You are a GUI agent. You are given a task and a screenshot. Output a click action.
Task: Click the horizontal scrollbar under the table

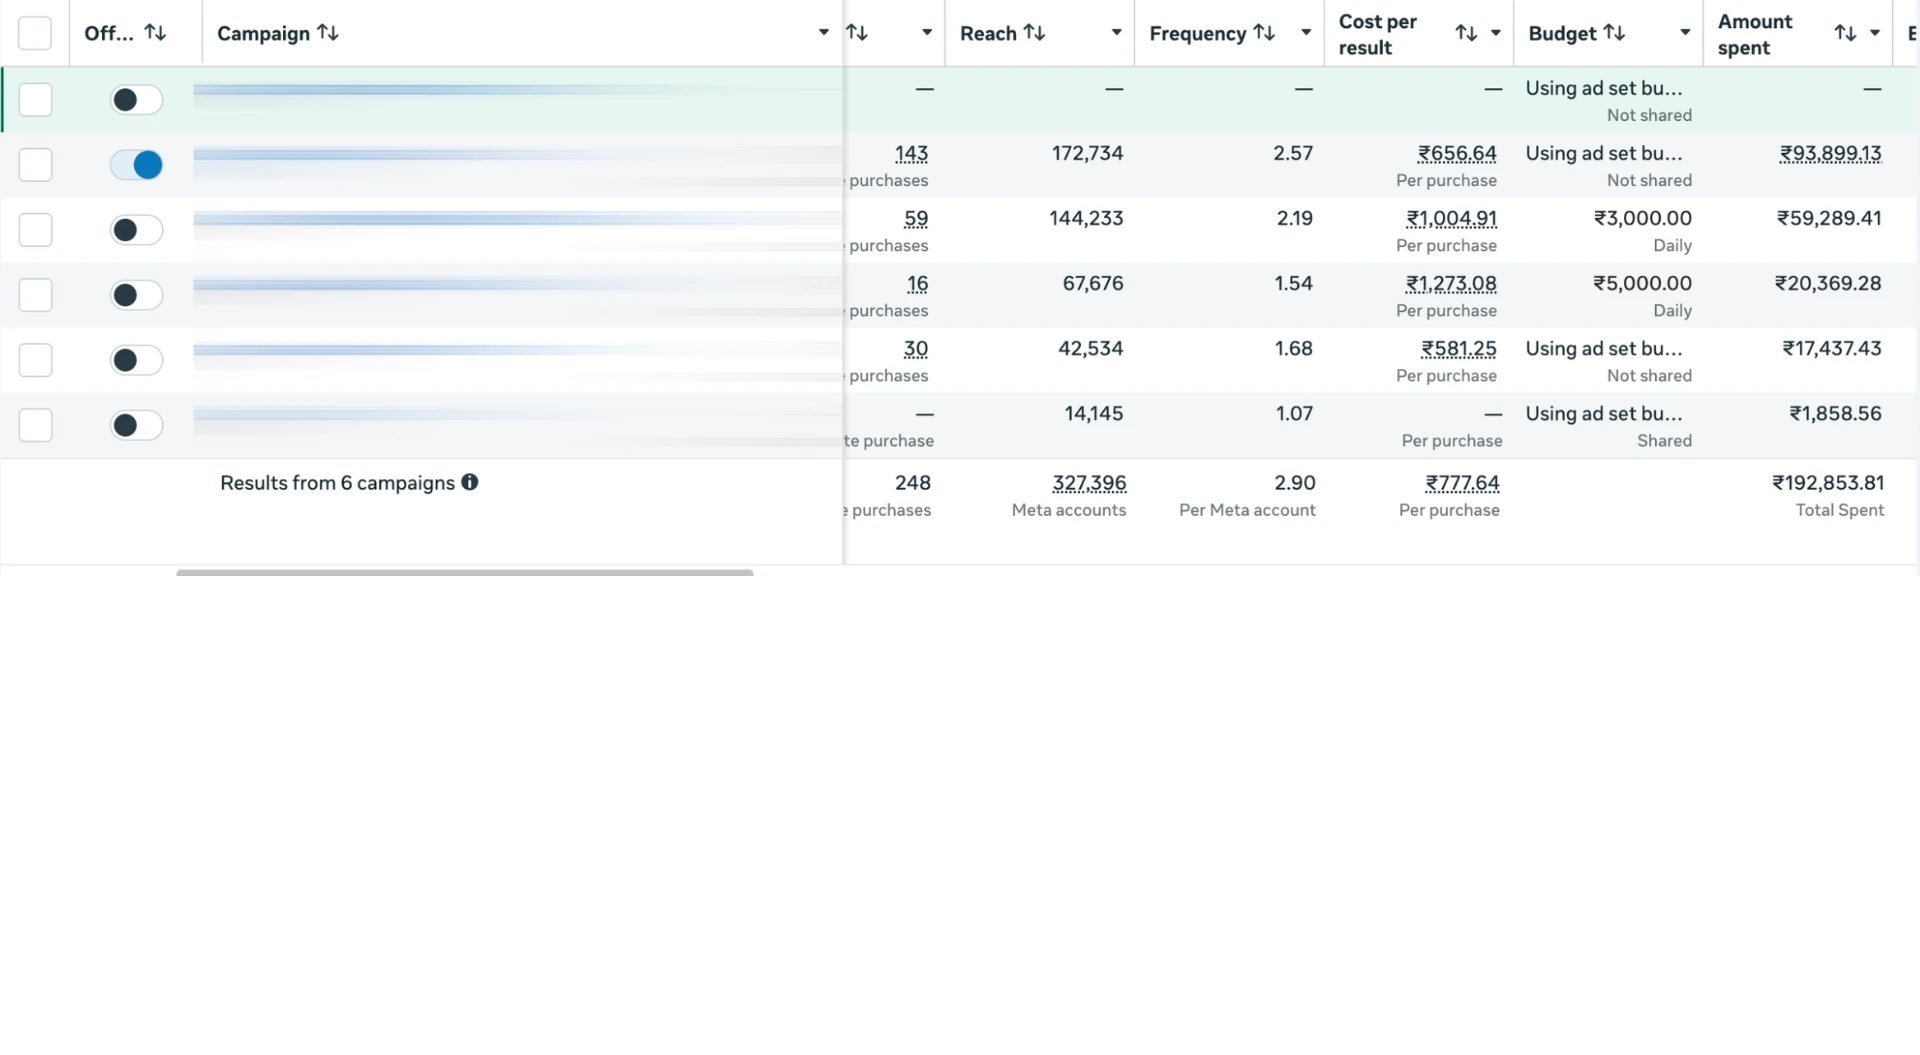pos(465,572)
